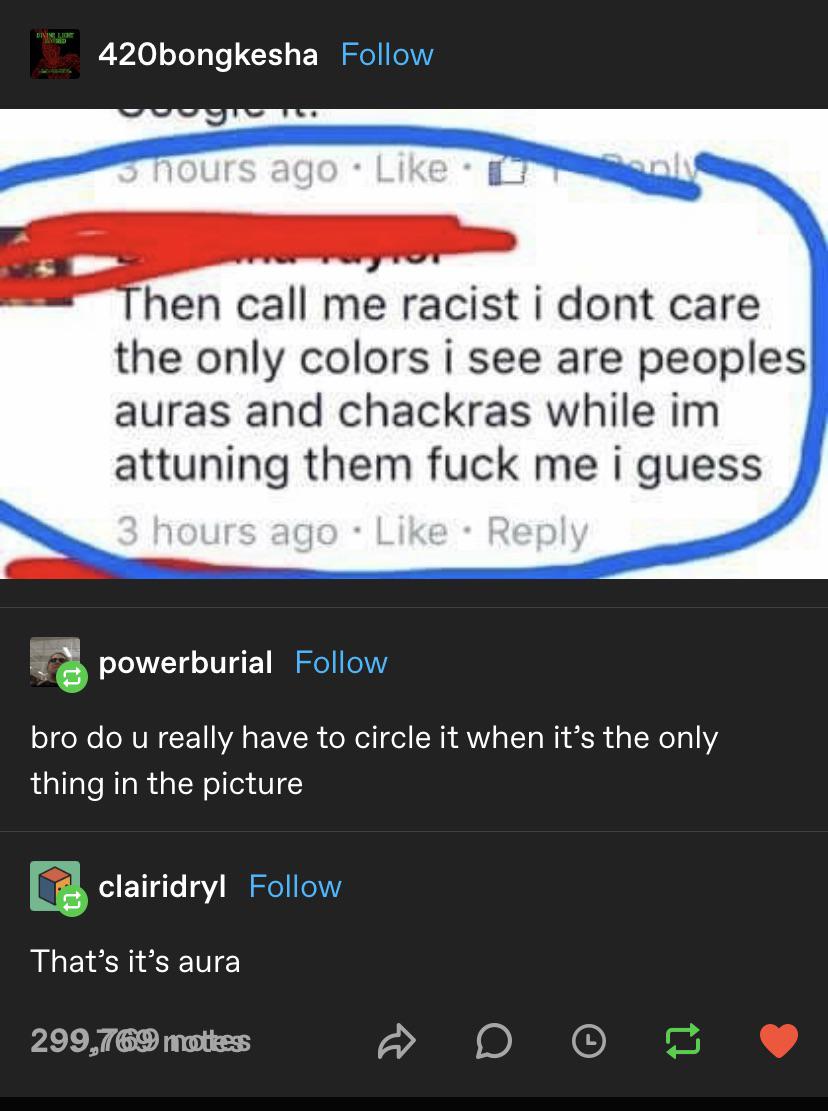The width and height of the screenshot is (828, 1111).
Task: Open clairidryl's cube avatar
Action: [55, 886]
